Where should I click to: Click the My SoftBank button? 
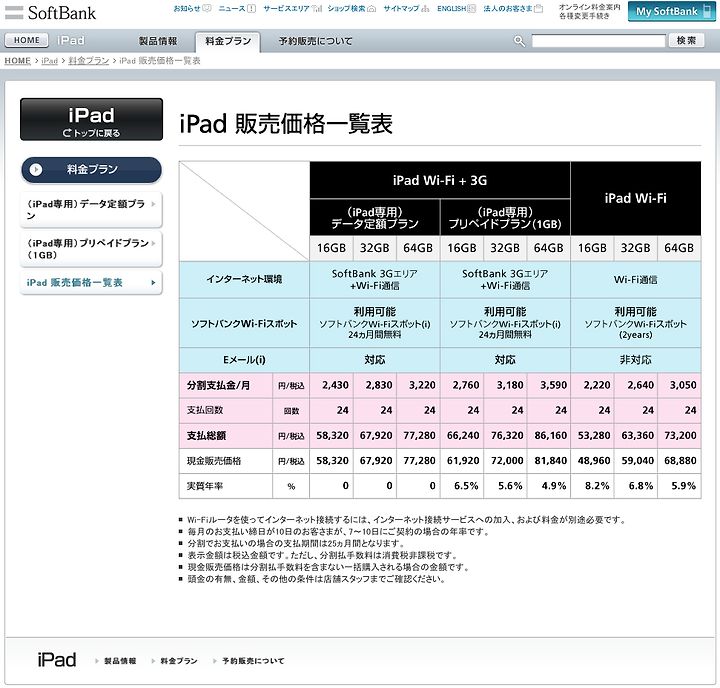click(671, 11)
